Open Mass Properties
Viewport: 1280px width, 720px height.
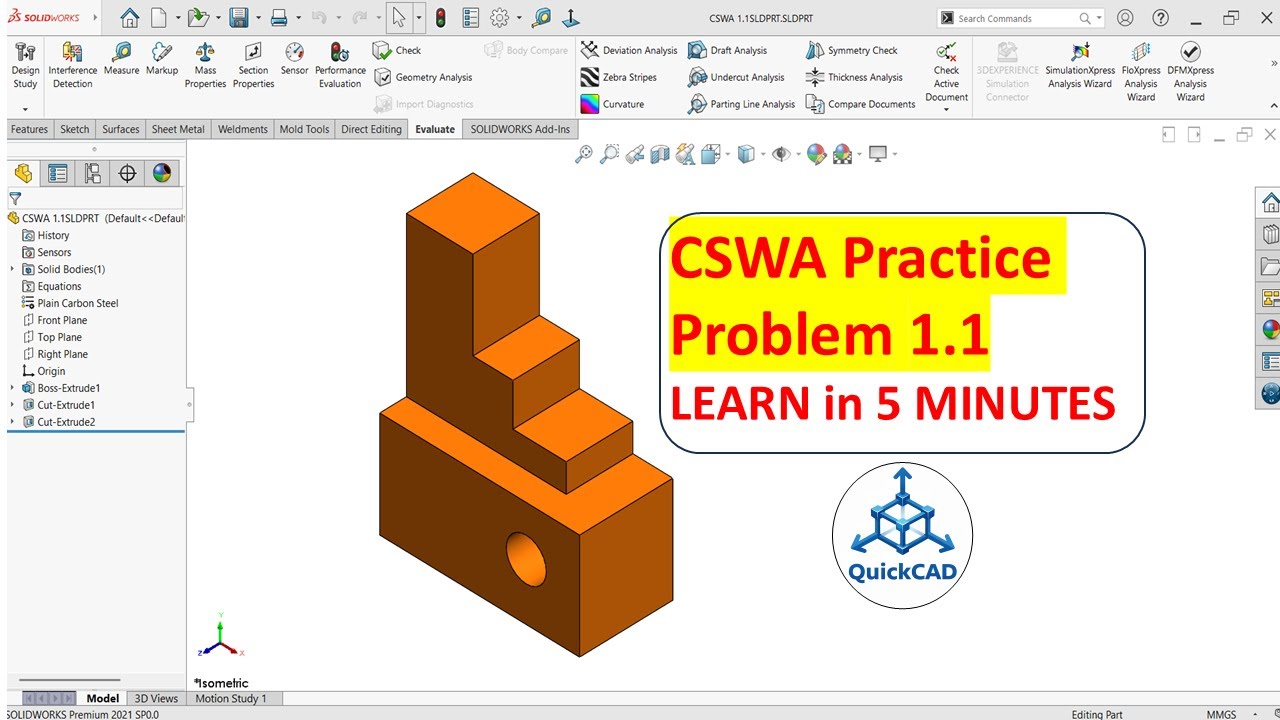(205, 66)
